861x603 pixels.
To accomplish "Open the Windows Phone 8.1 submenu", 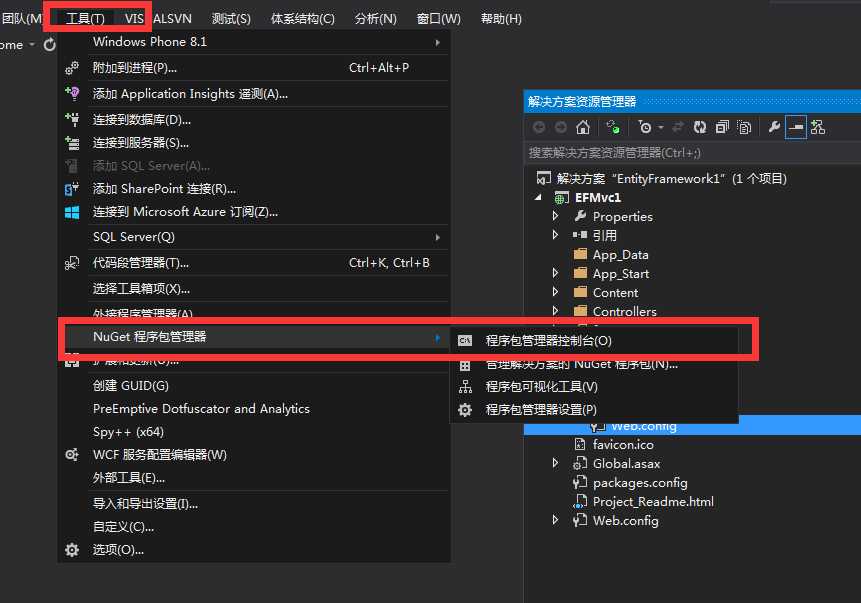I will pyautogui.click(x=254, y=42).
